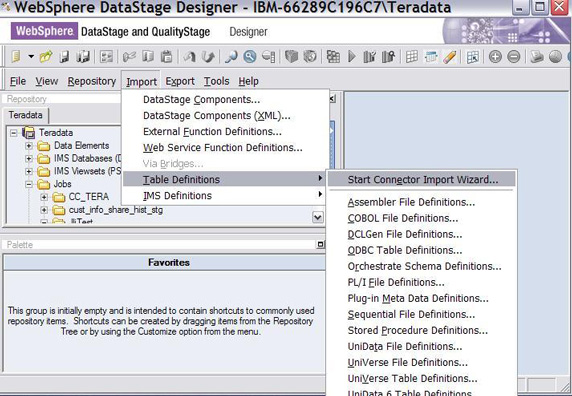Select Assembler File Definitions...
This screenshot has height=396, width=572.
click(x=422, y=202)
